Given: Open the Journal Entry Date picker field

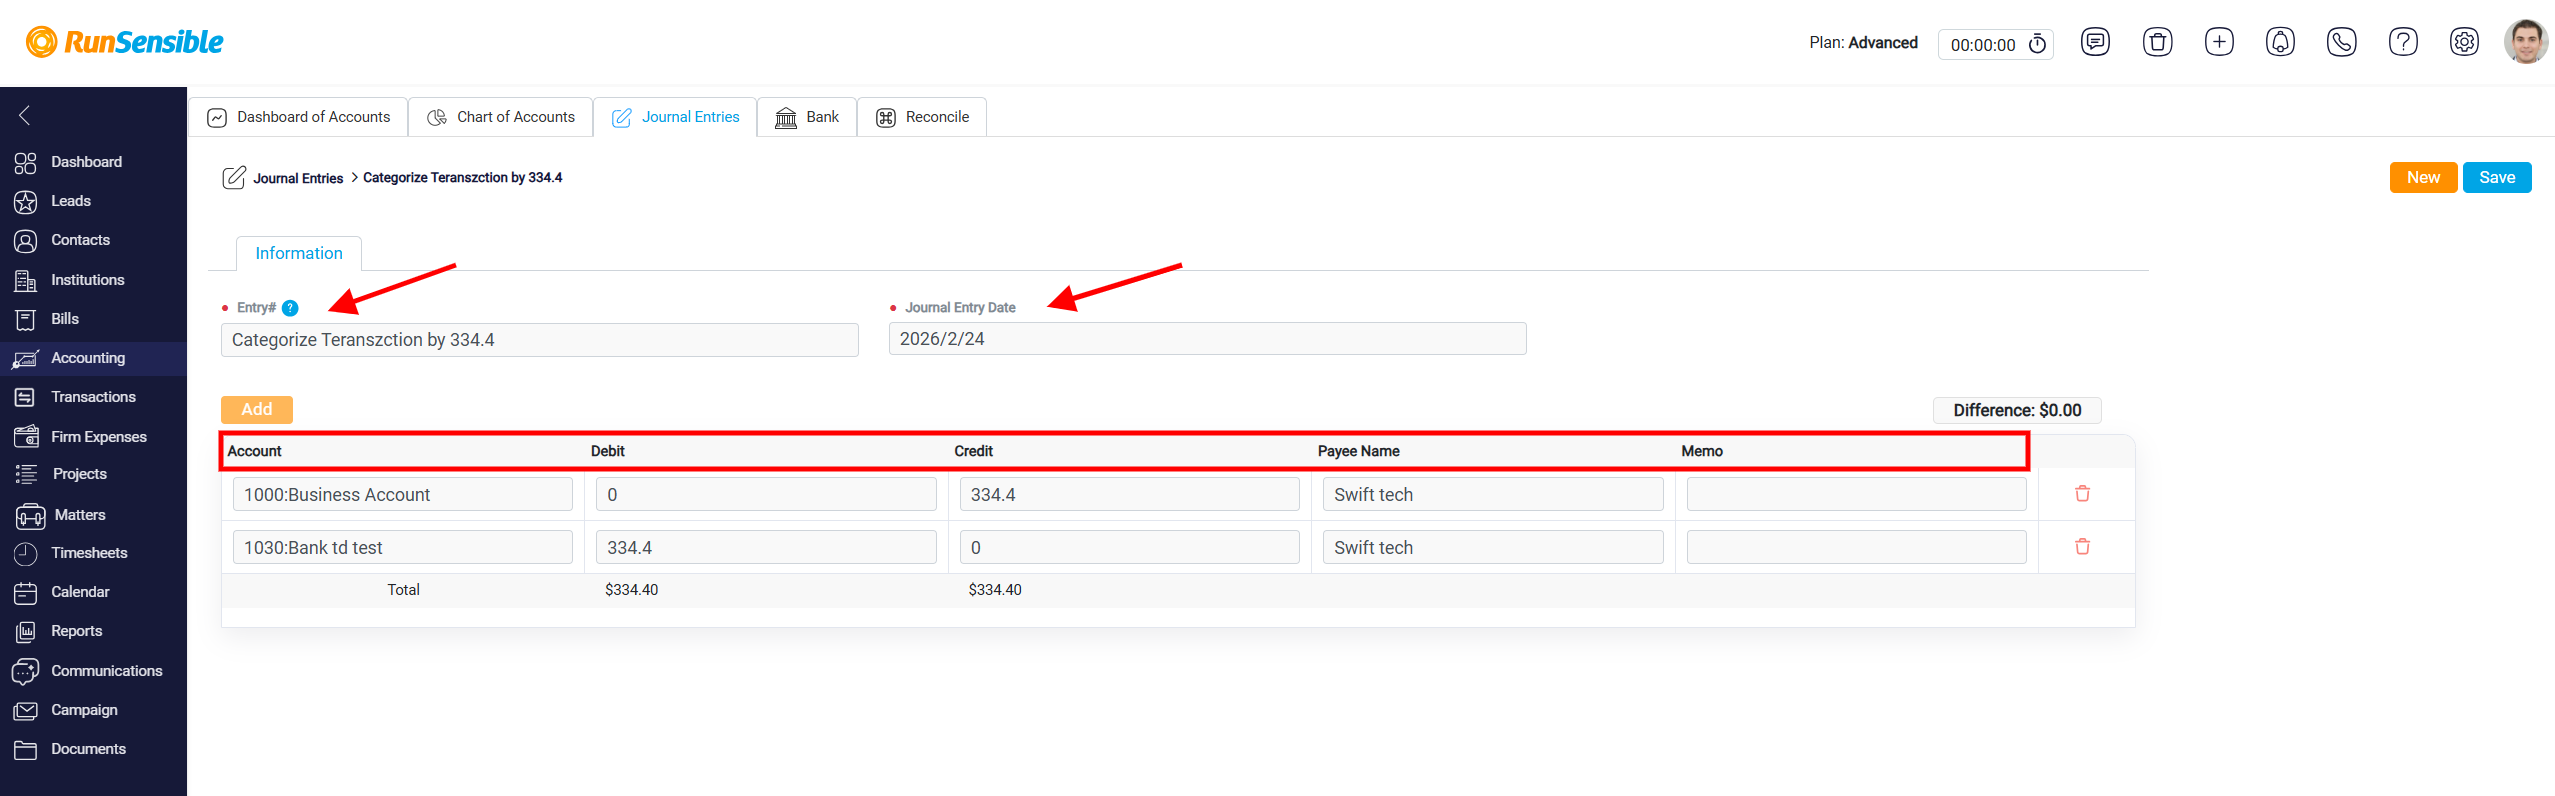Looking at the screenshot, I should [x=1207, y=339].
